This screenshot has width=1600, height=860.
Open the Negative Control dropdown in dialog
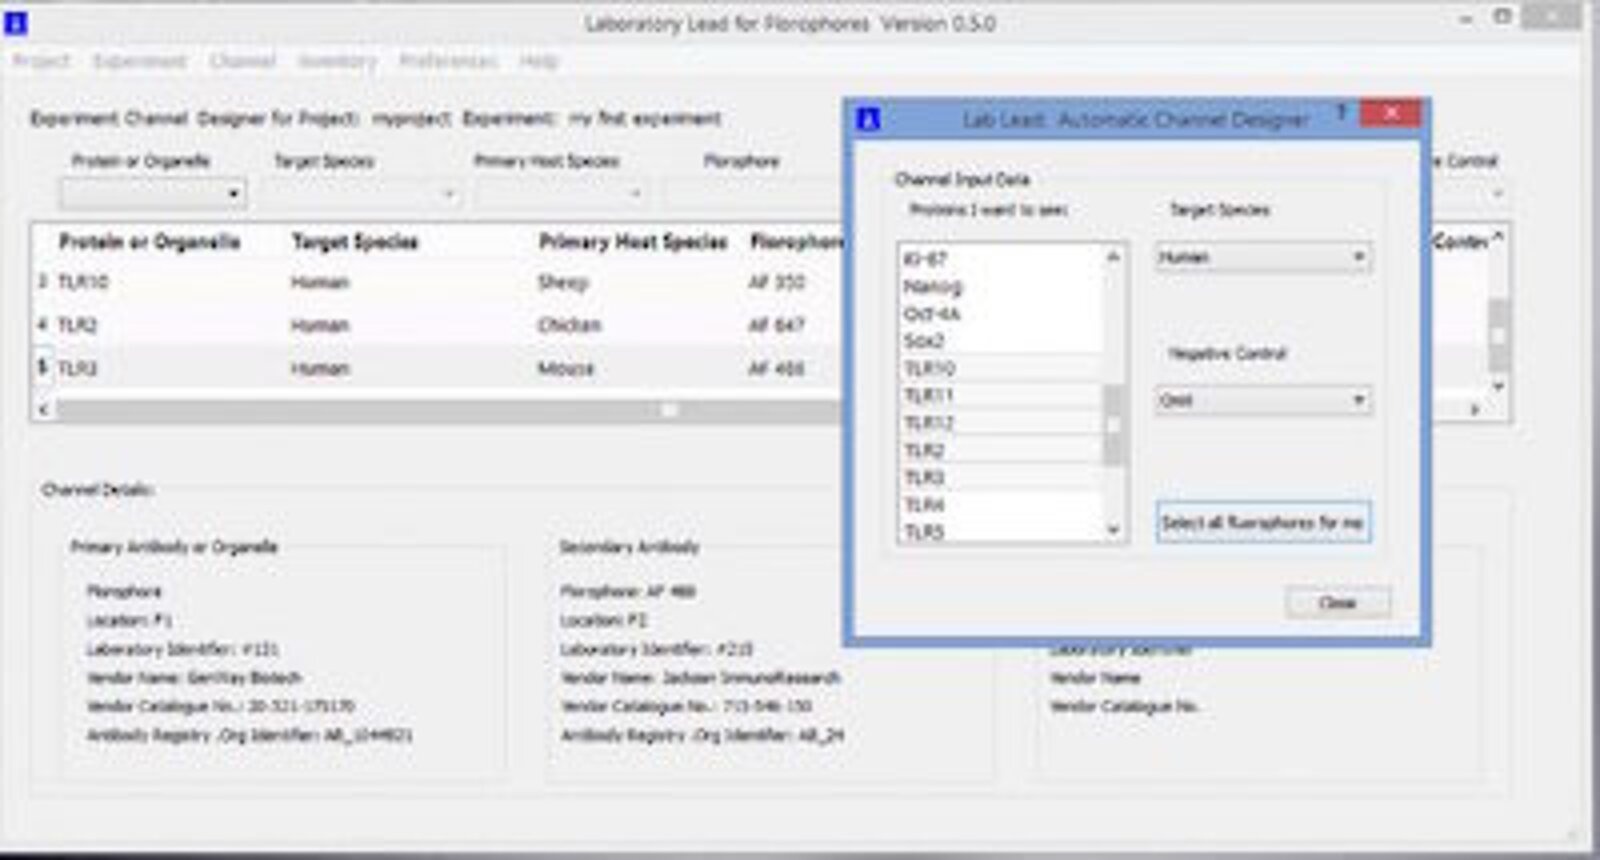1262,400
